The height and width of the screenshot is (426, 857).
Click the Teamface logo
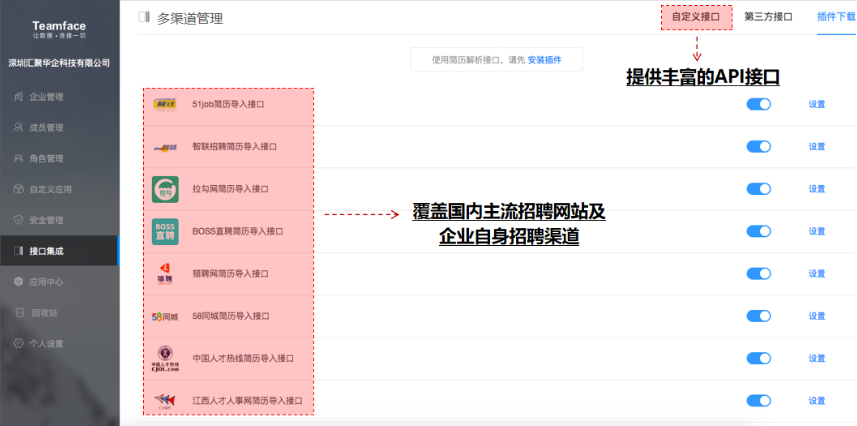[x=59, y=29]
